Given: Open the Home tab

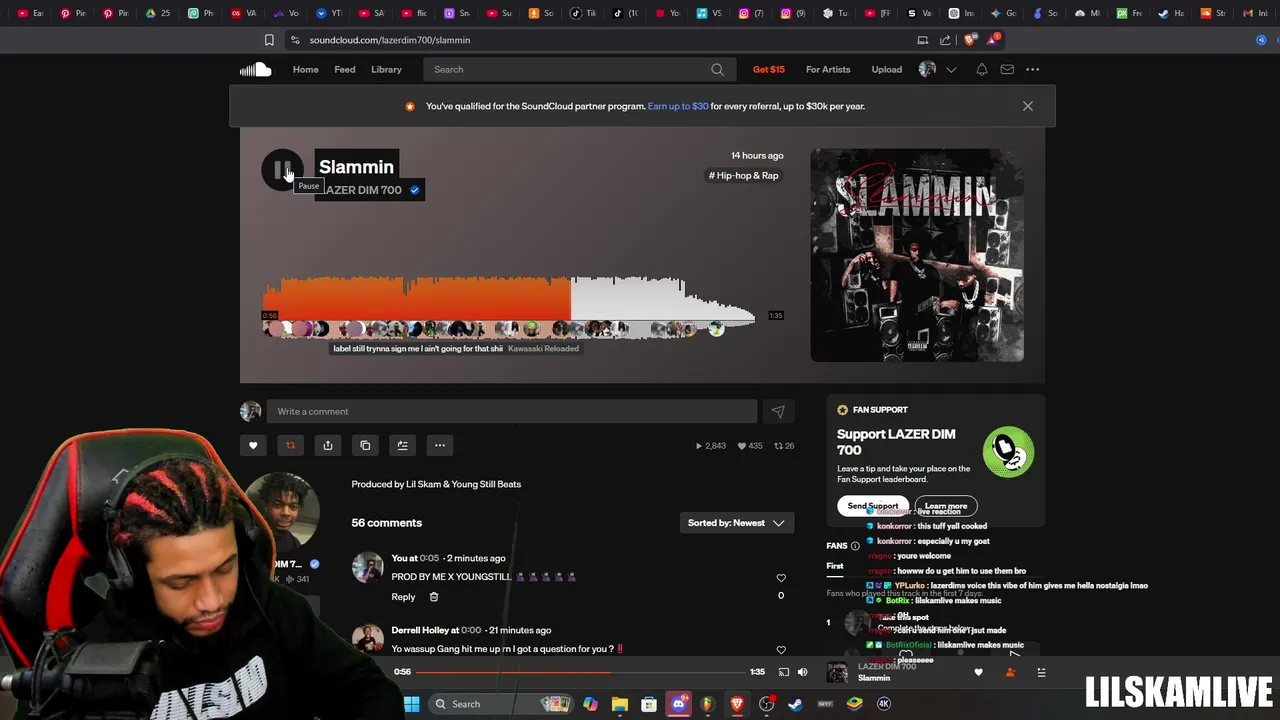Looking at the screenshot, I should tap(305, 69).
